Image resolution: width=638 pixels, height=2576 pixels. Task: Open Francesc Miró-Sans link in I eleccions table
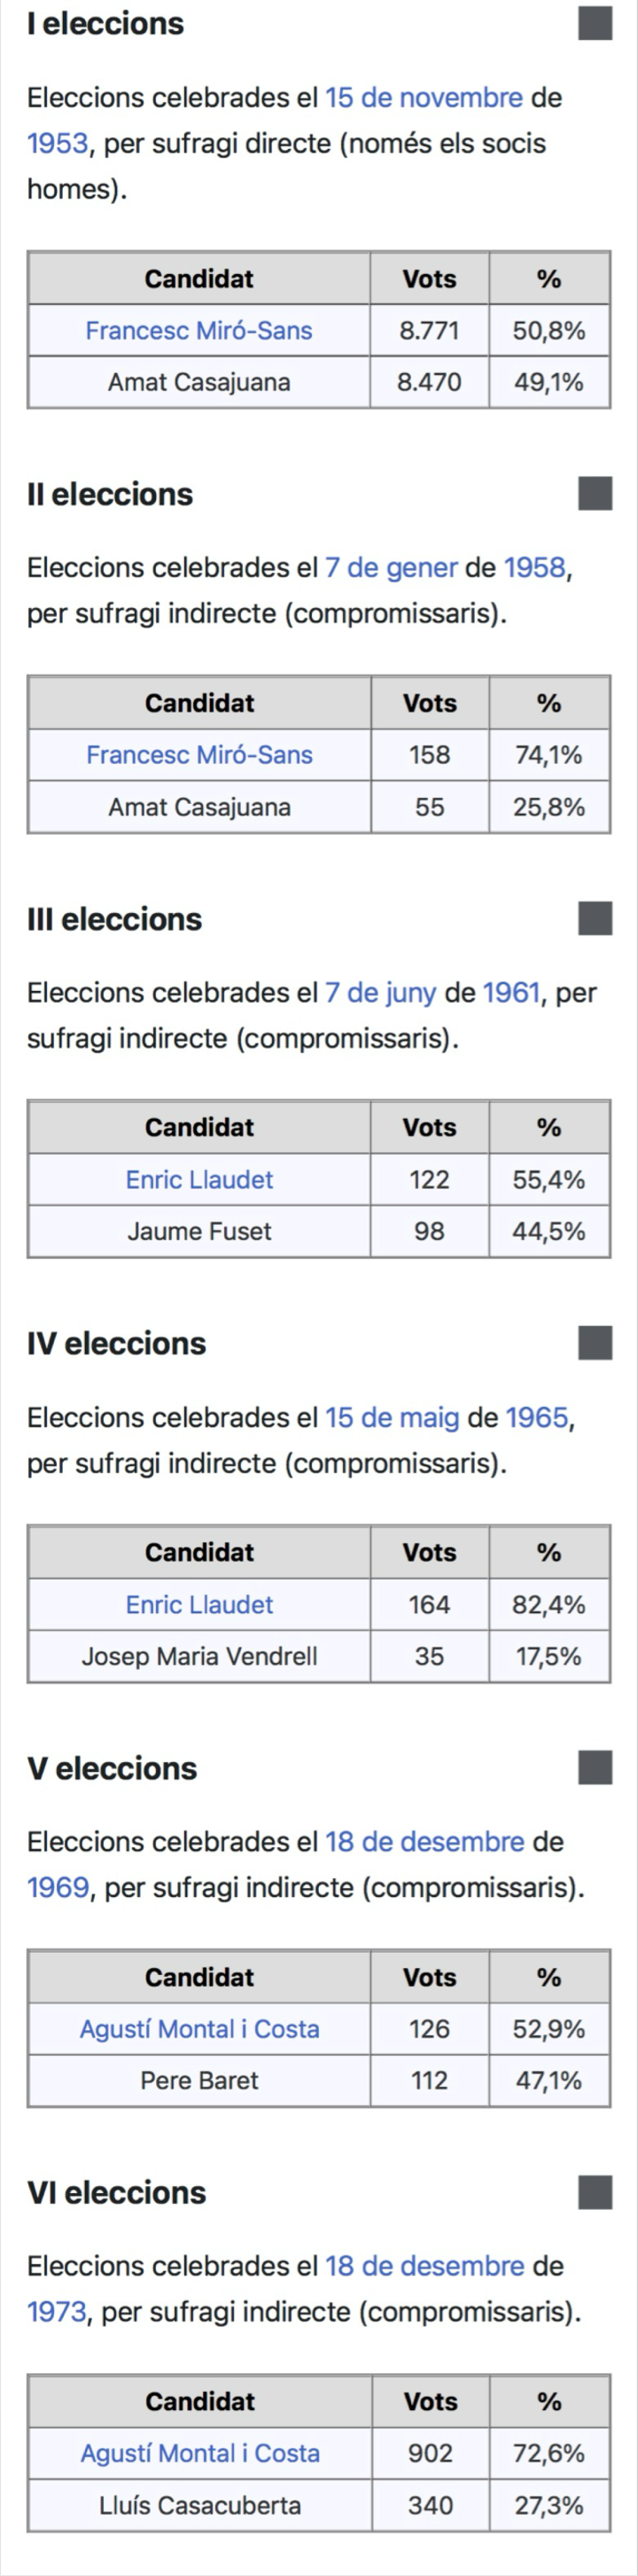pos(198,330)
